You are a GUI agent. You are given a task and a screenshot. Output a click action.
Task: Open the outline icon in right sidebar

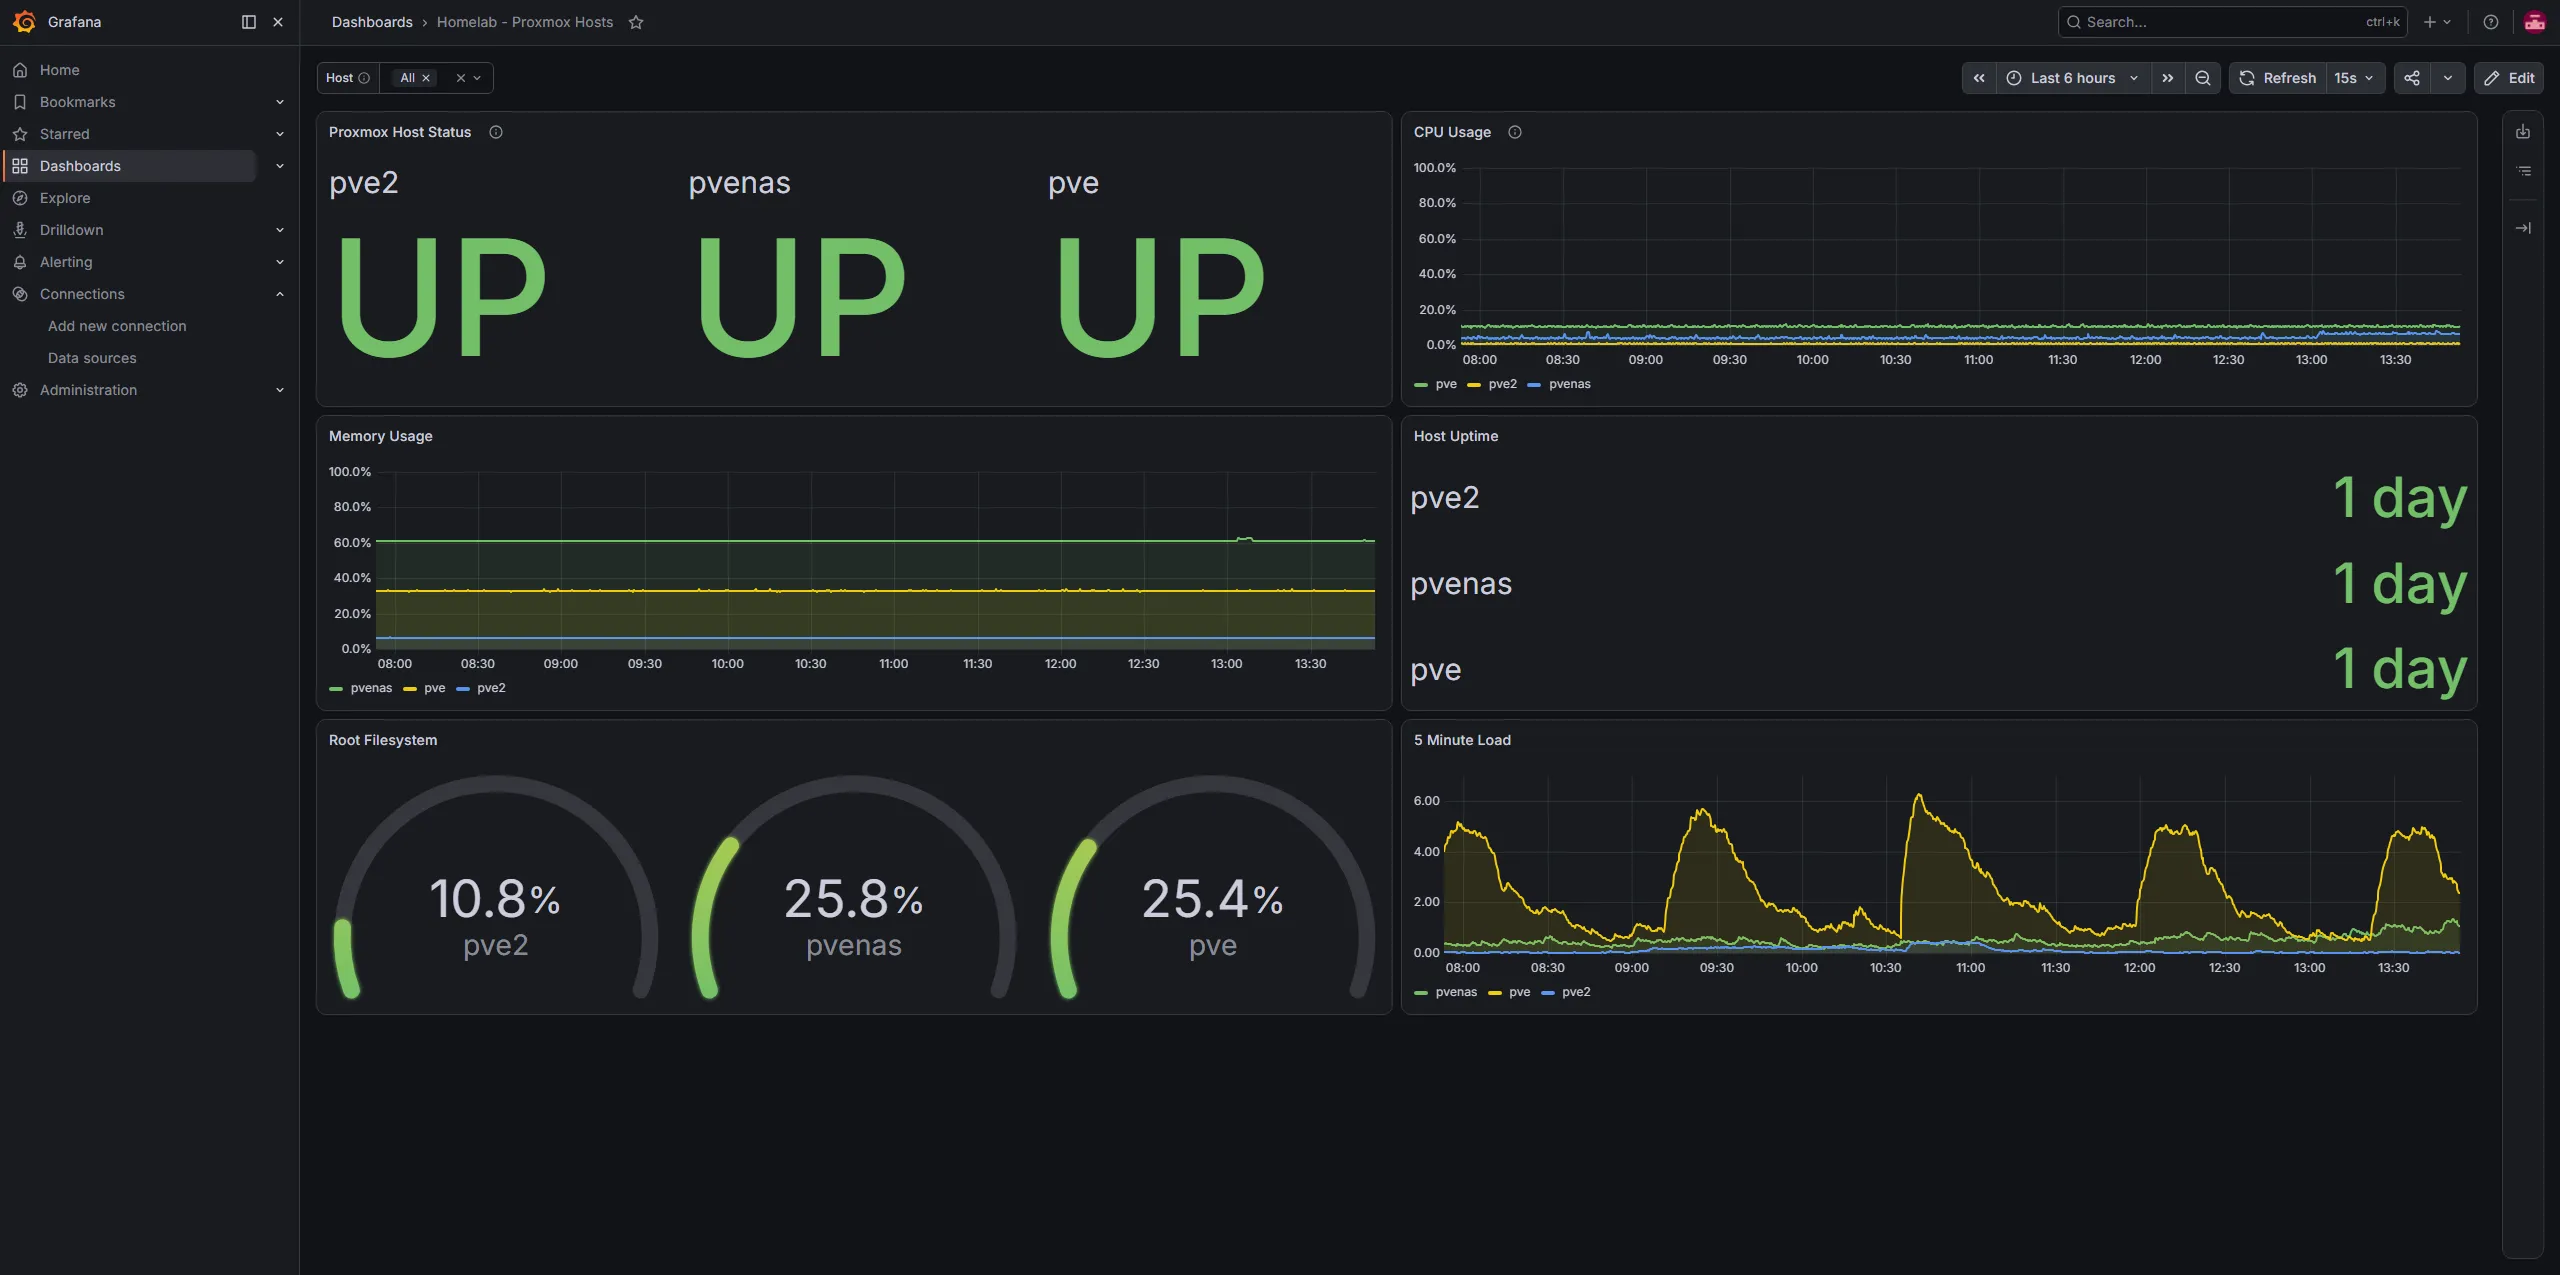pyautogui.click(x=2523, y=171)
